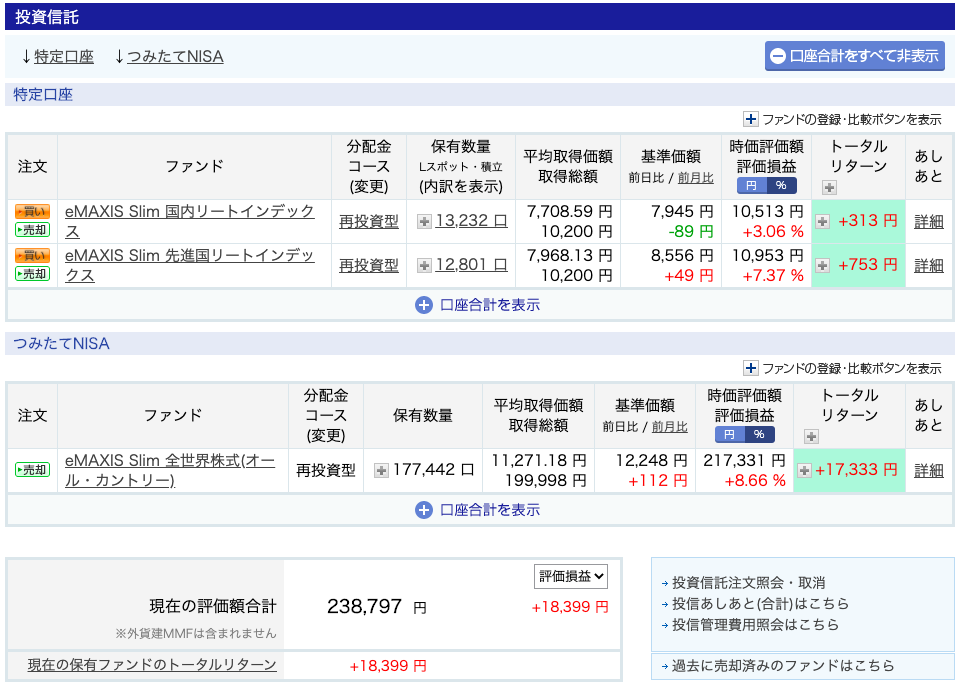The width and height of the screenshot is (960, 687).
Task: Open eMAXIS Slim 全世界株式 fund page
Action: (x=170, y=470)
